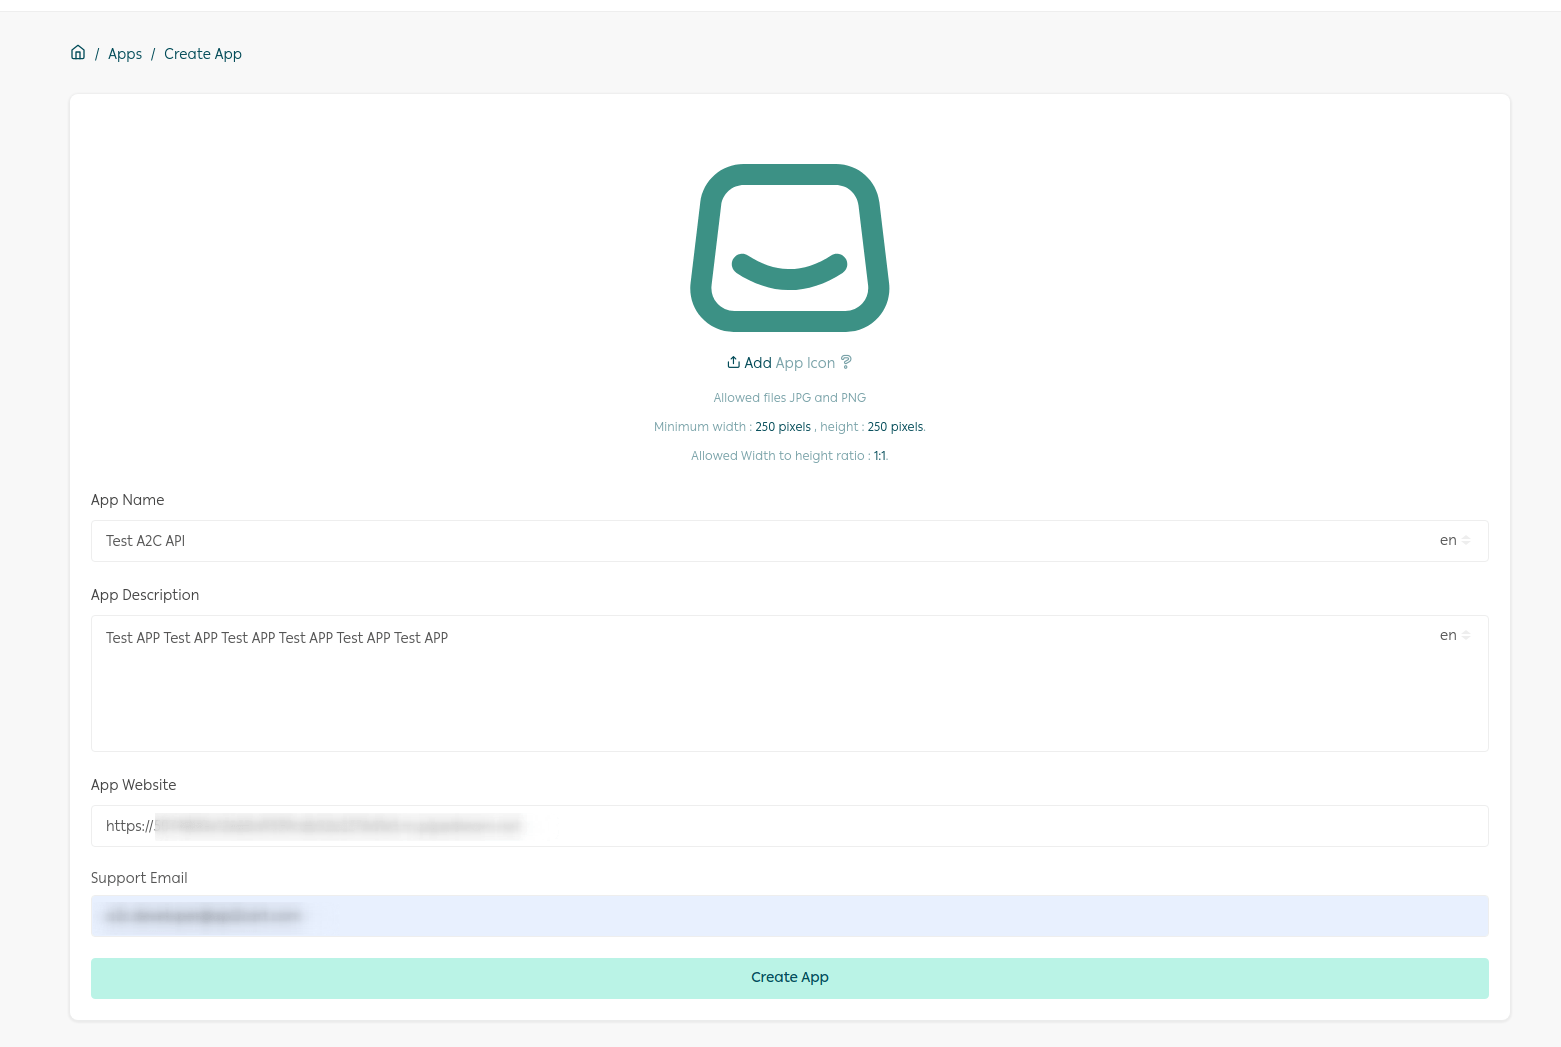The height and width of the screenshot is (1047, 1561).
Task: Open the Apps breadcrumb link
Action: 125,54
